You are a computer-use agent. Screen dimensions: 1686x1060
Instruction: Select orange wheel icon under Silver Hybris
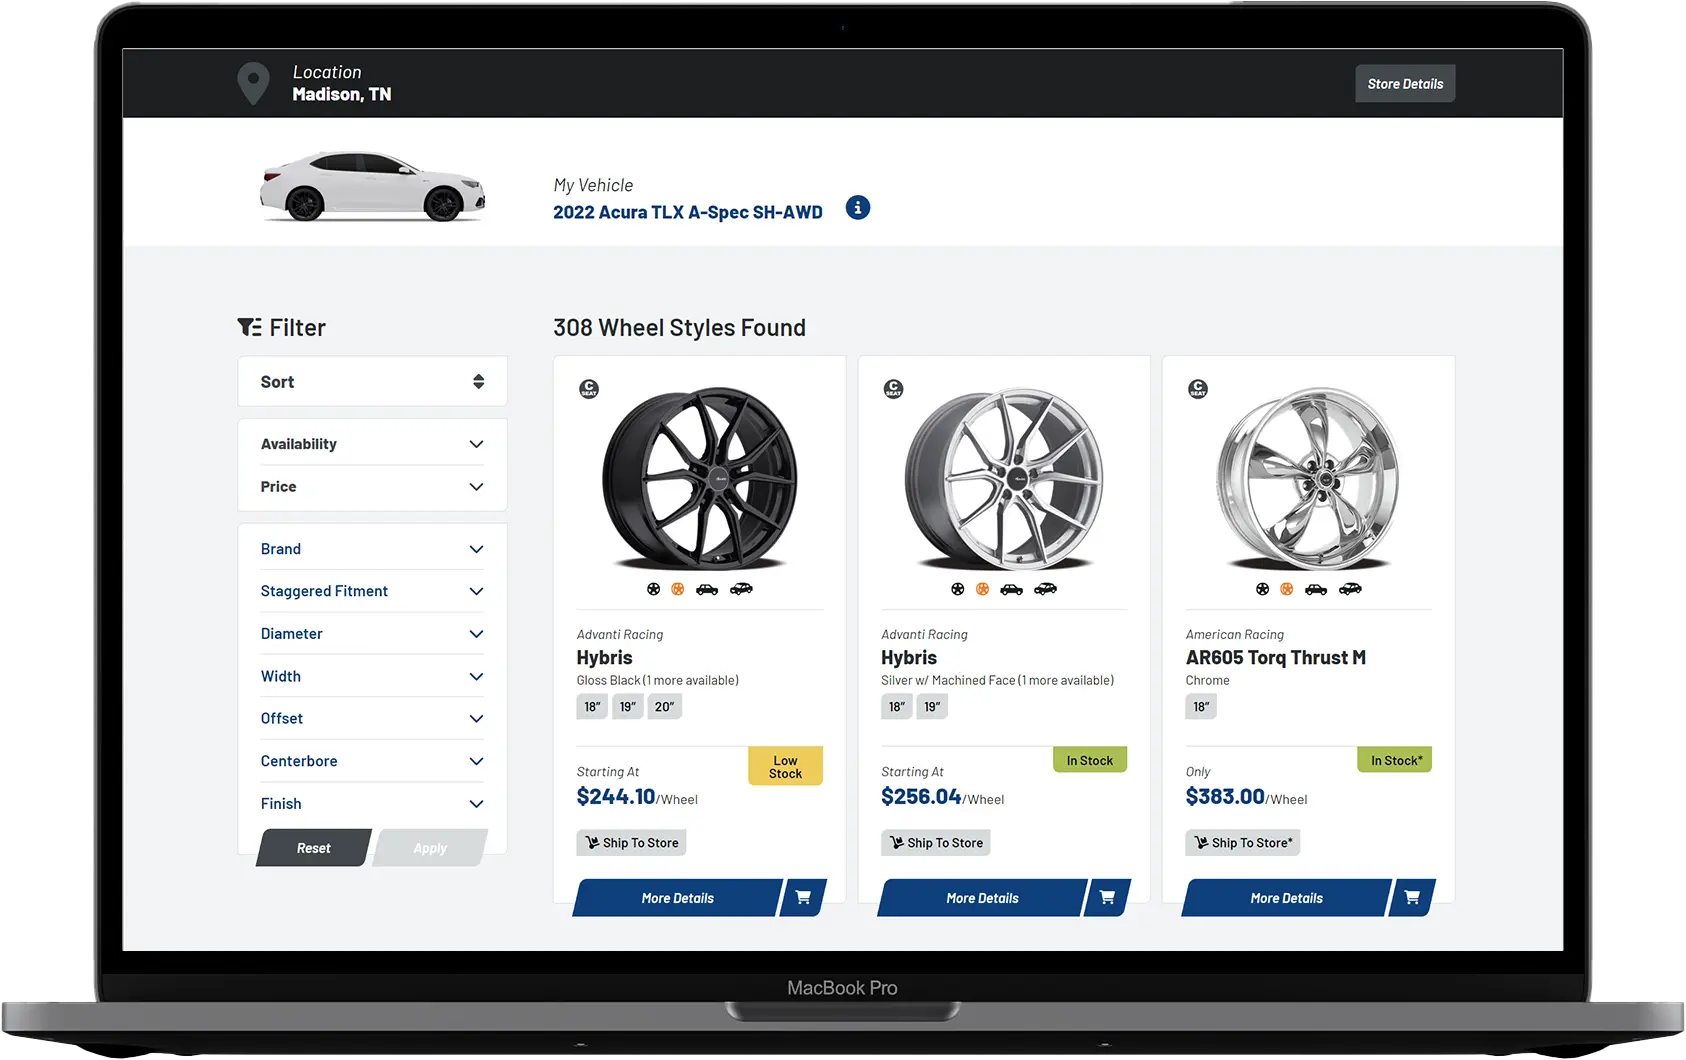[x=983, y=589]
